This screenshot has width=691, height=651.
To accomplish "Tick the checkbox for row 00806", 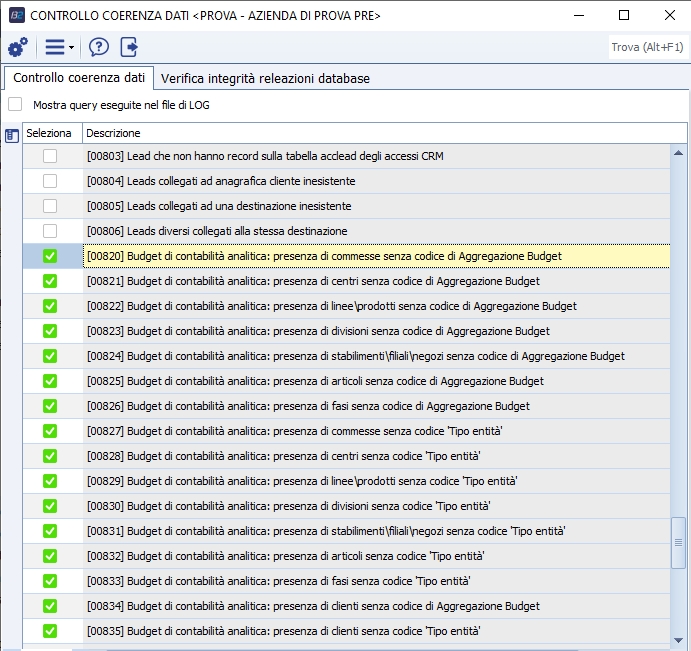I will coord(50,231).
